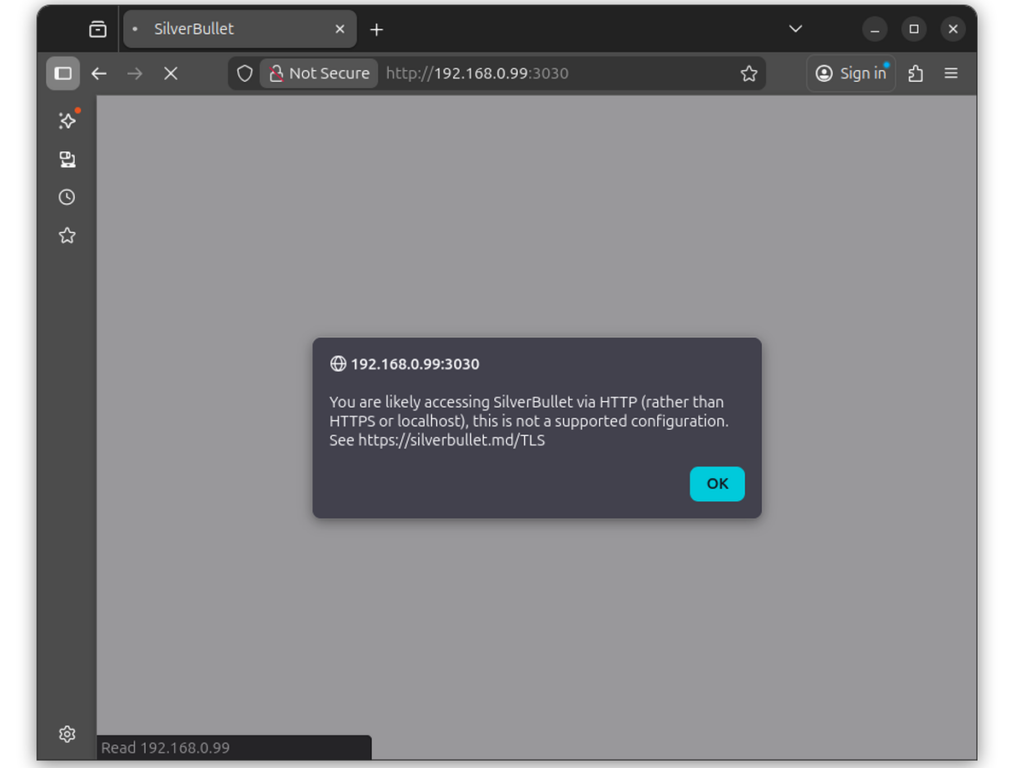Image resolution: width=1024 pixels, height=768 pixels.
Task: Open bookmarks from the sidebar star icon
Action: [66, 235]
